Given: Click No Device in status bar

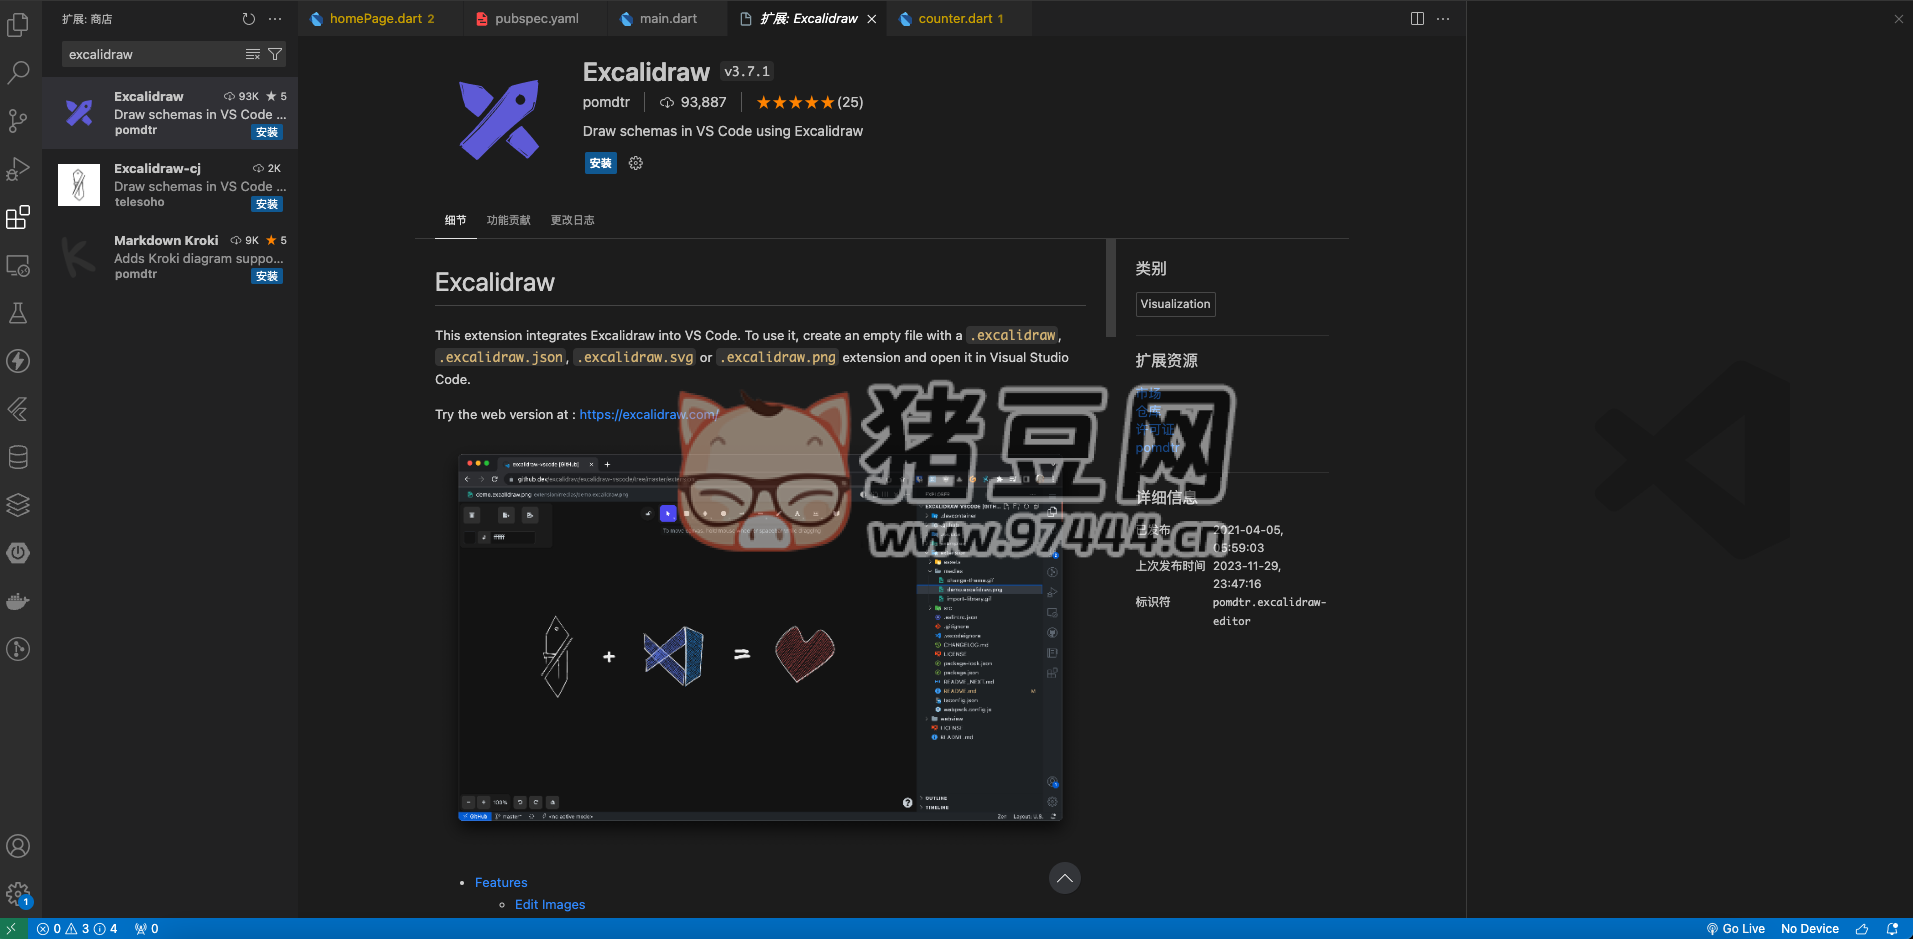Looking at the screenshot, I should (x=1809, y=929).
